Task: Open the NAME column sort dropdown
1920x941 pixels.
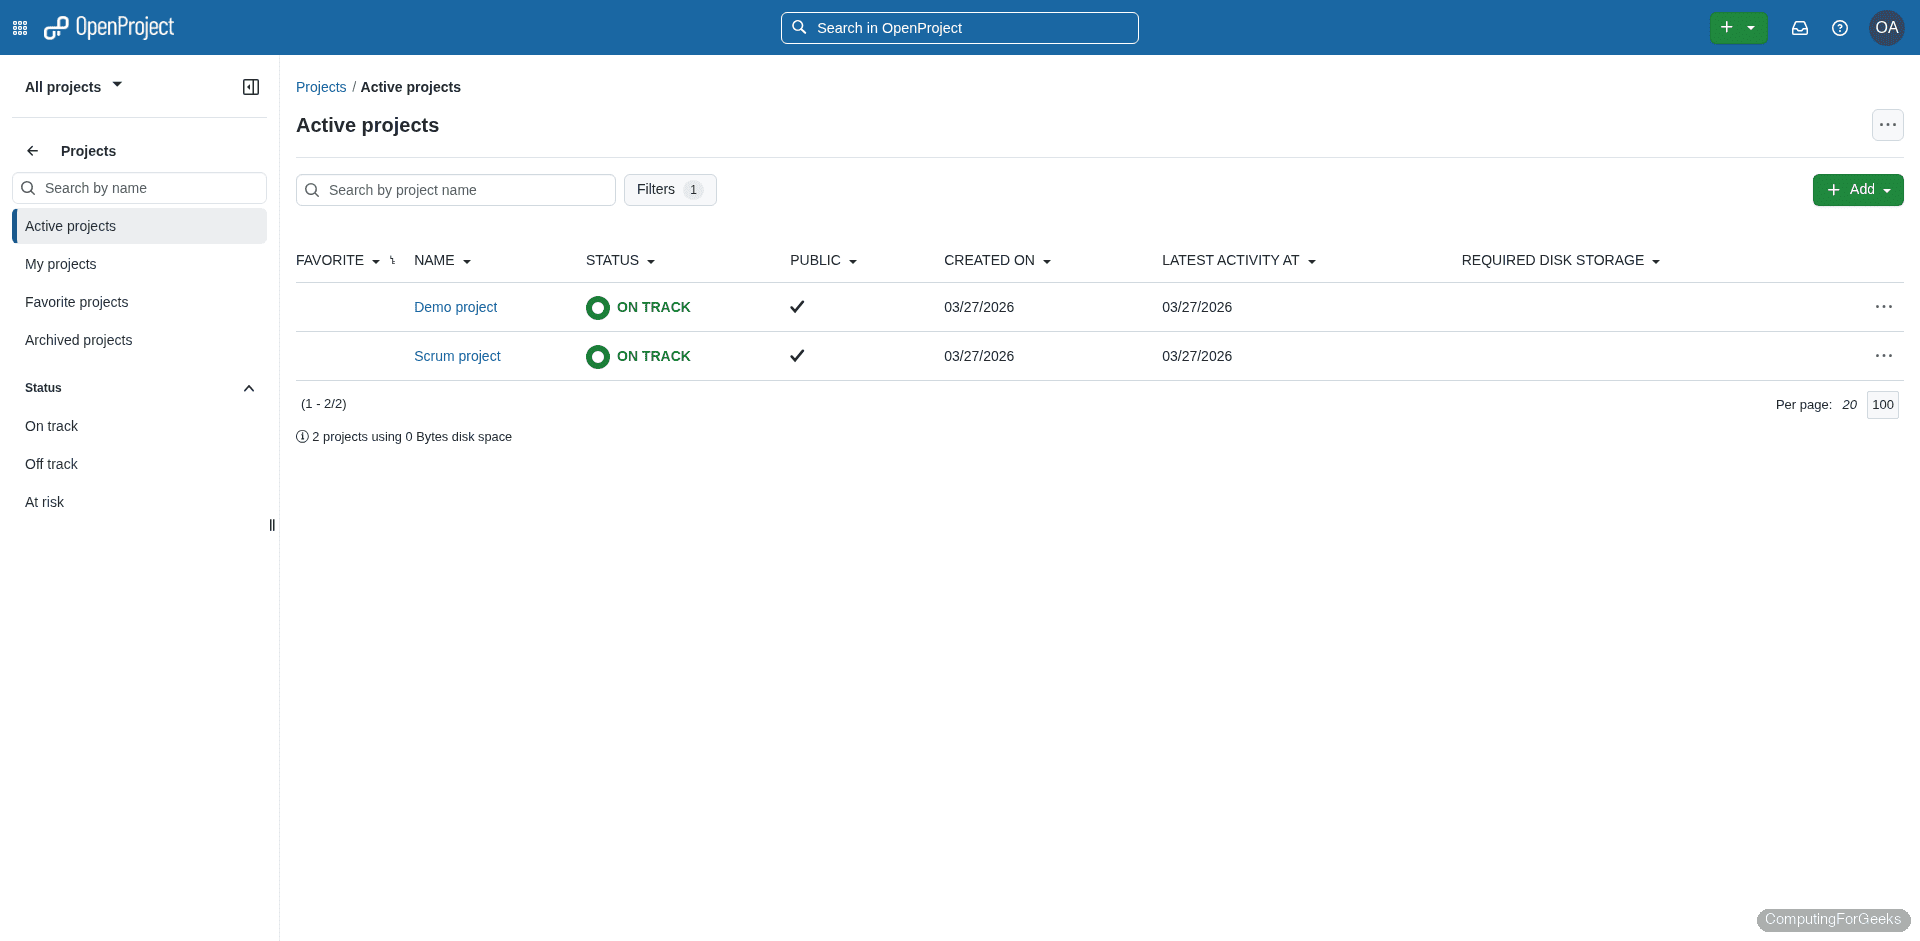Action: (x=466, y=260)
